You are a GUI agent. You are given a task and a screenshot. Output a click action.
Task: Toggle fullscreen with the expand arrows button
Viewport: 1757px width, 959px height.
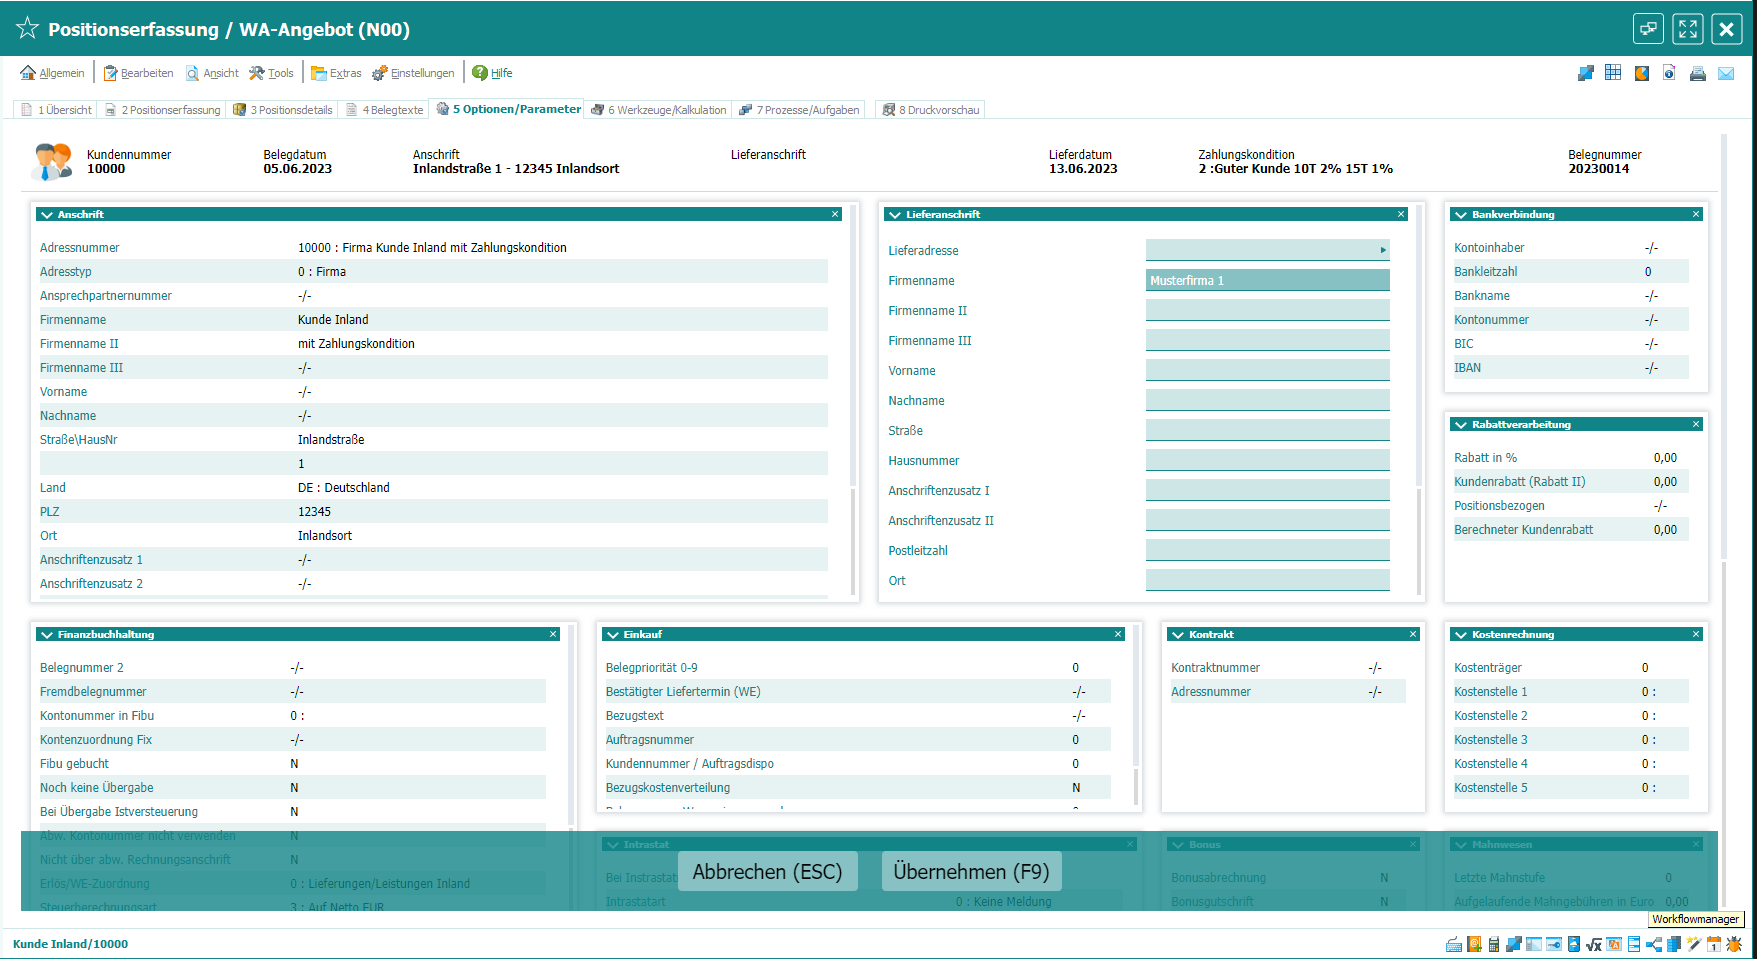(x=1688, y=29)
